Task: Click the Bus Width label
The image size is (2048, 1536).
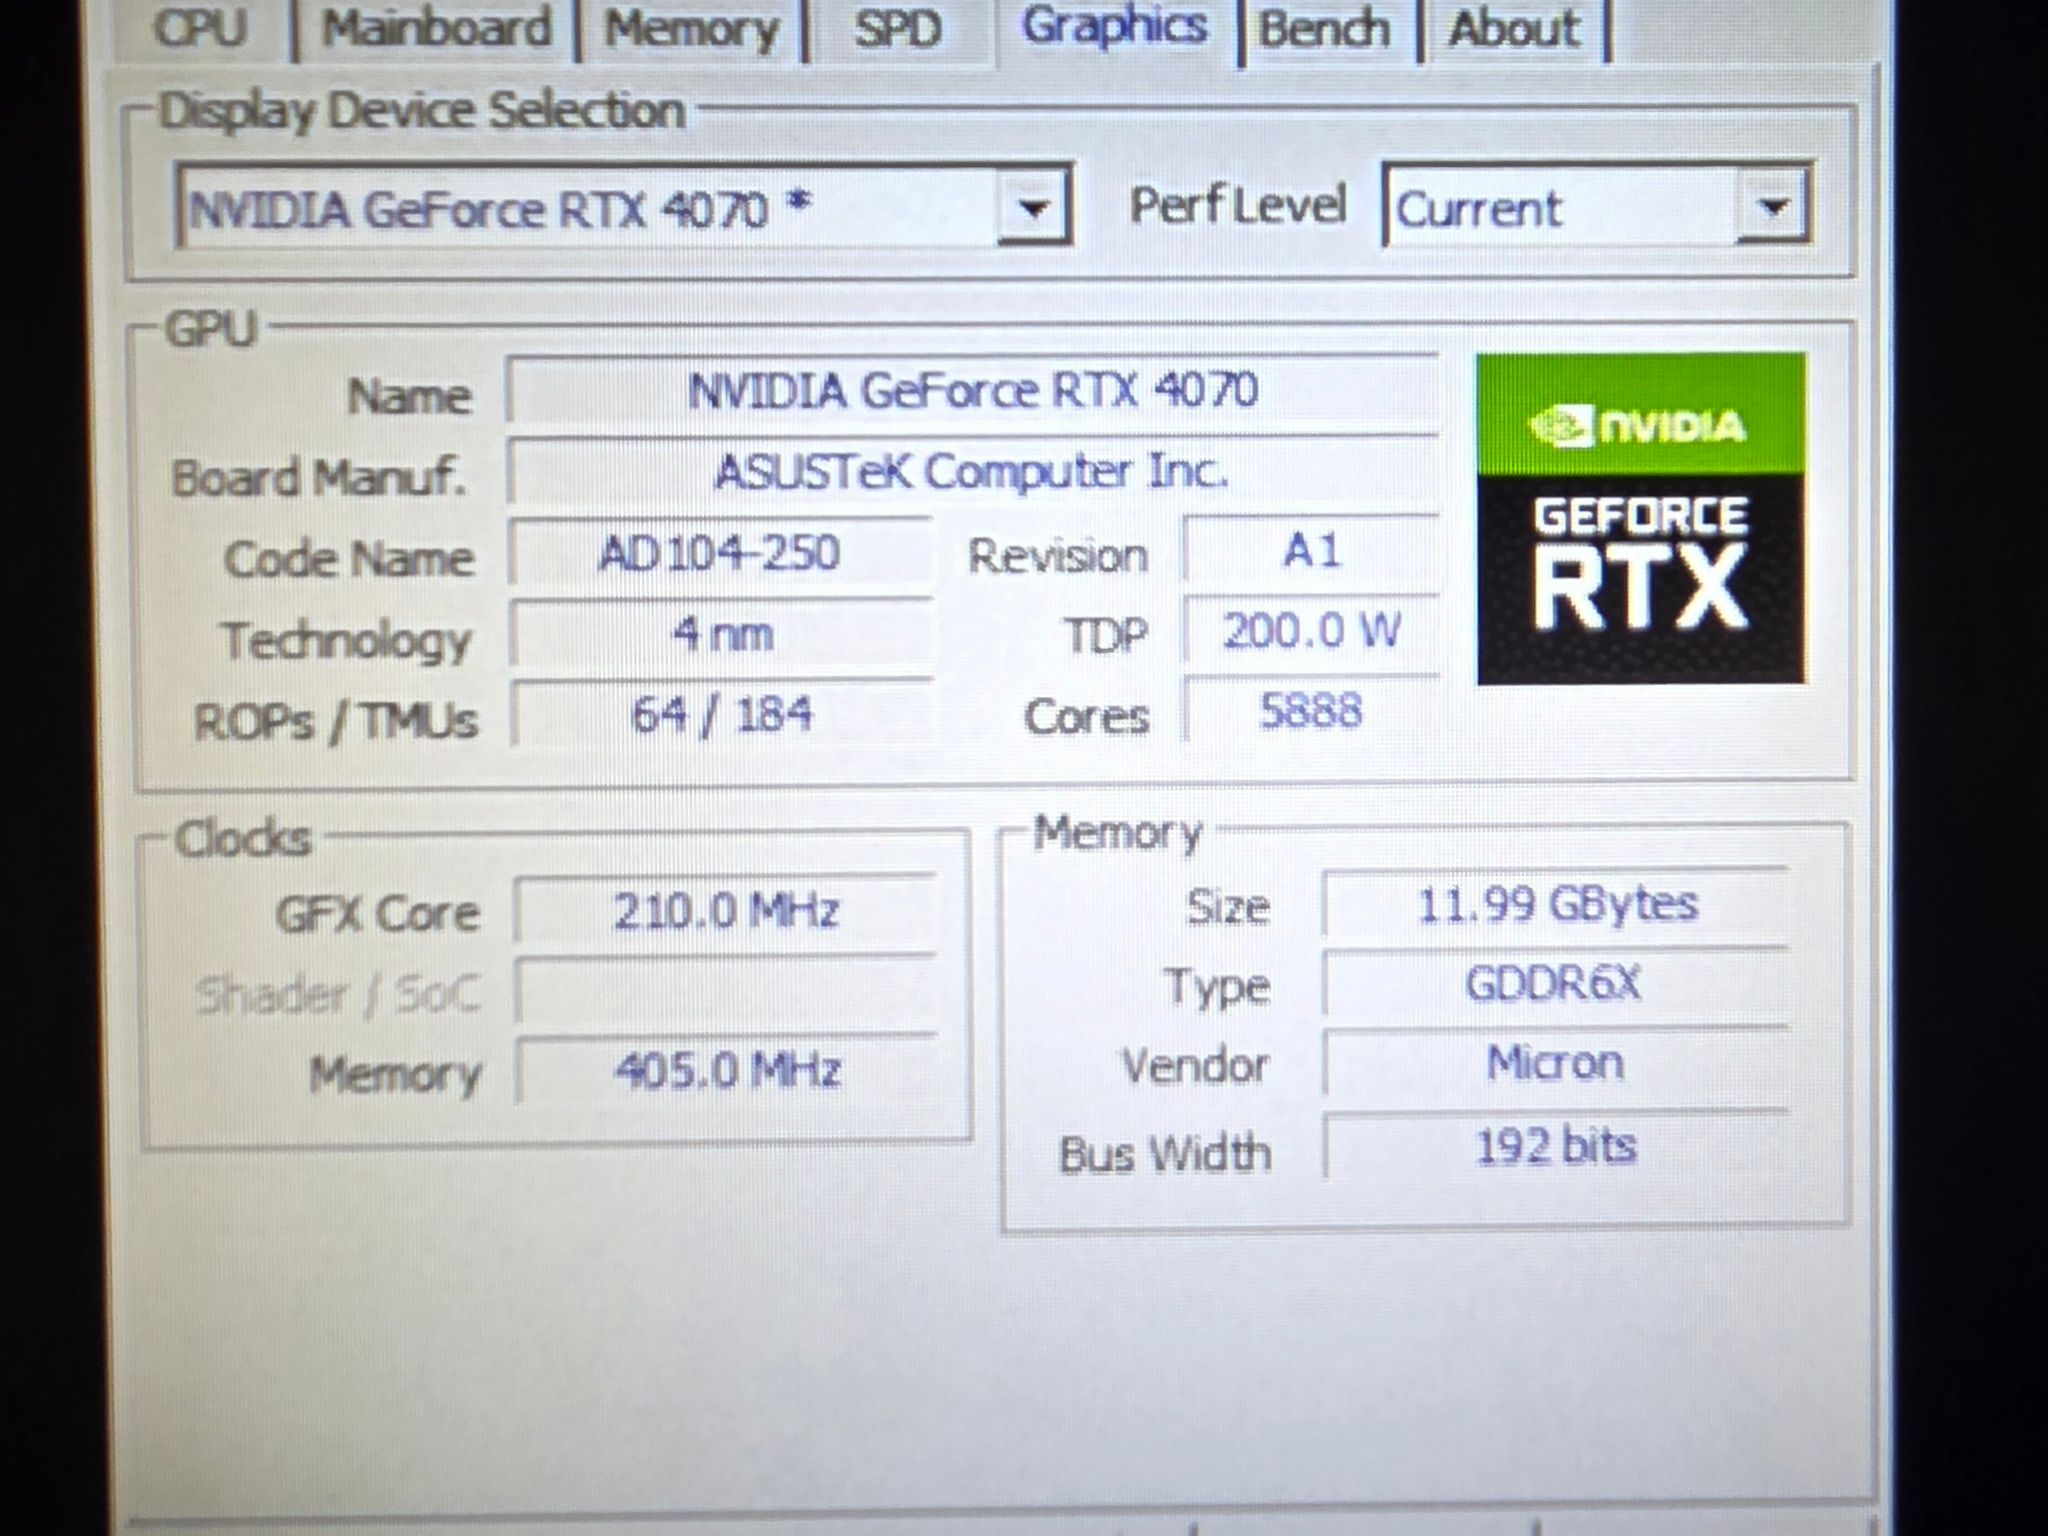Action: [x=1165, y=1153]
